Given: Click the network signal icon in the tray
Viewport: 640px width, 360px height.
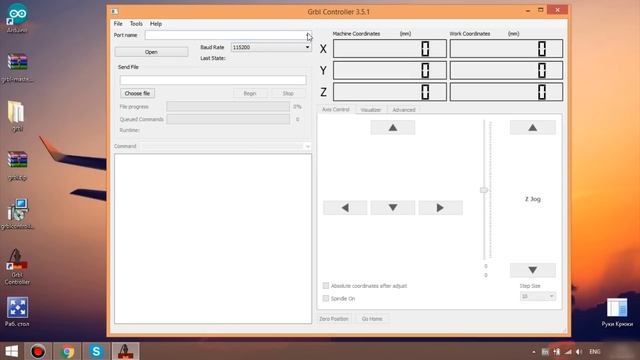Looking at the screenshot, I should pos(568,351).
